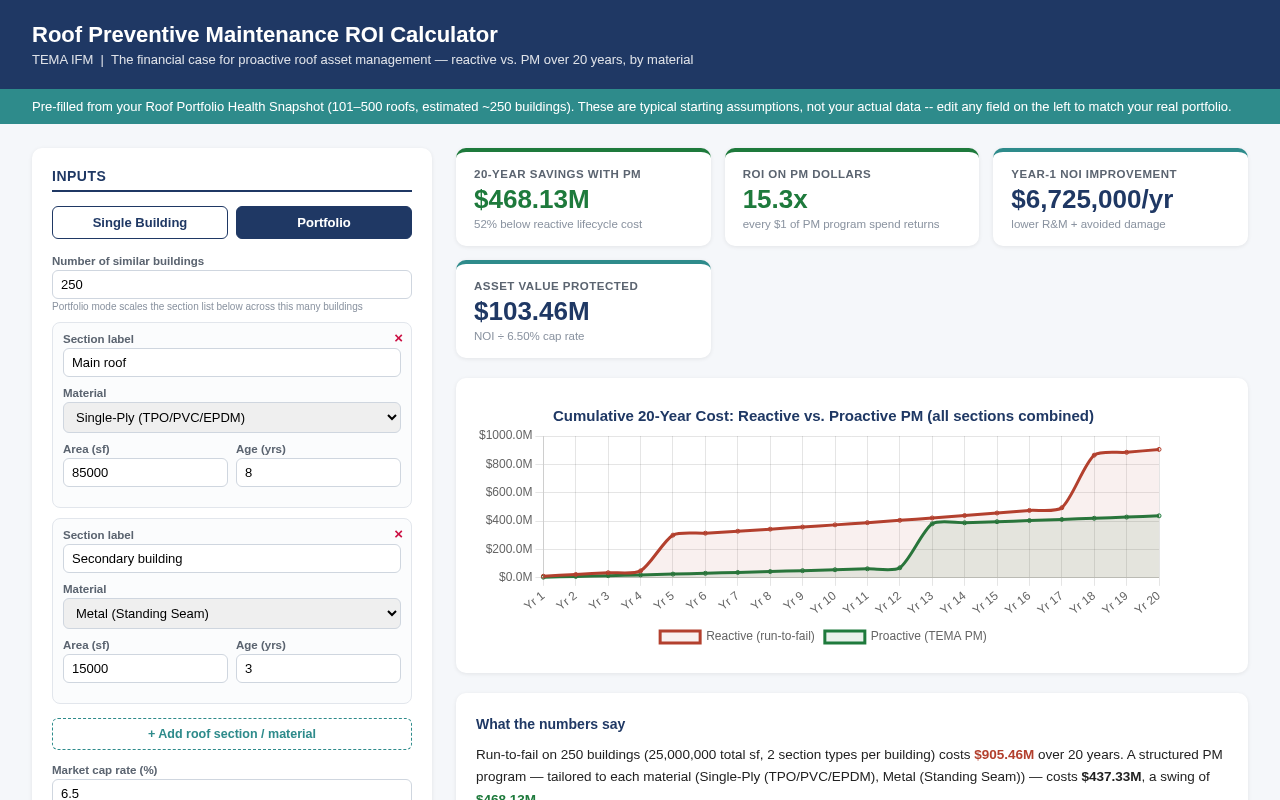Edit Main roof area field showing 85000
Screen dimensions: 1280x800
coord(145,472)
